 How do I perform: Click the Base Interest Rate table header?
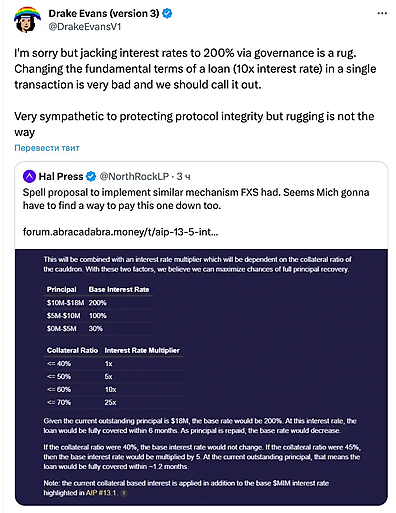119,289
